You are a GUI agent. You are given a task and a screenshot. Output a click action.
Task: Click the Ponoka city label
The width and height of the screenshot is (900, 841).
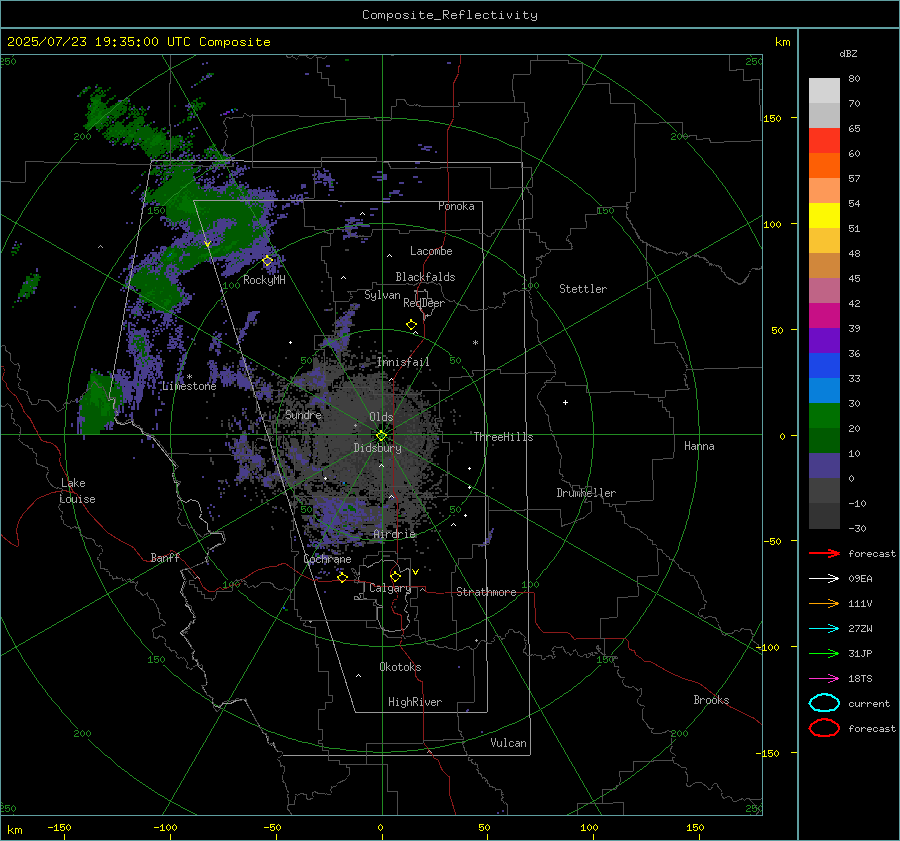click(x=456, y=206)
